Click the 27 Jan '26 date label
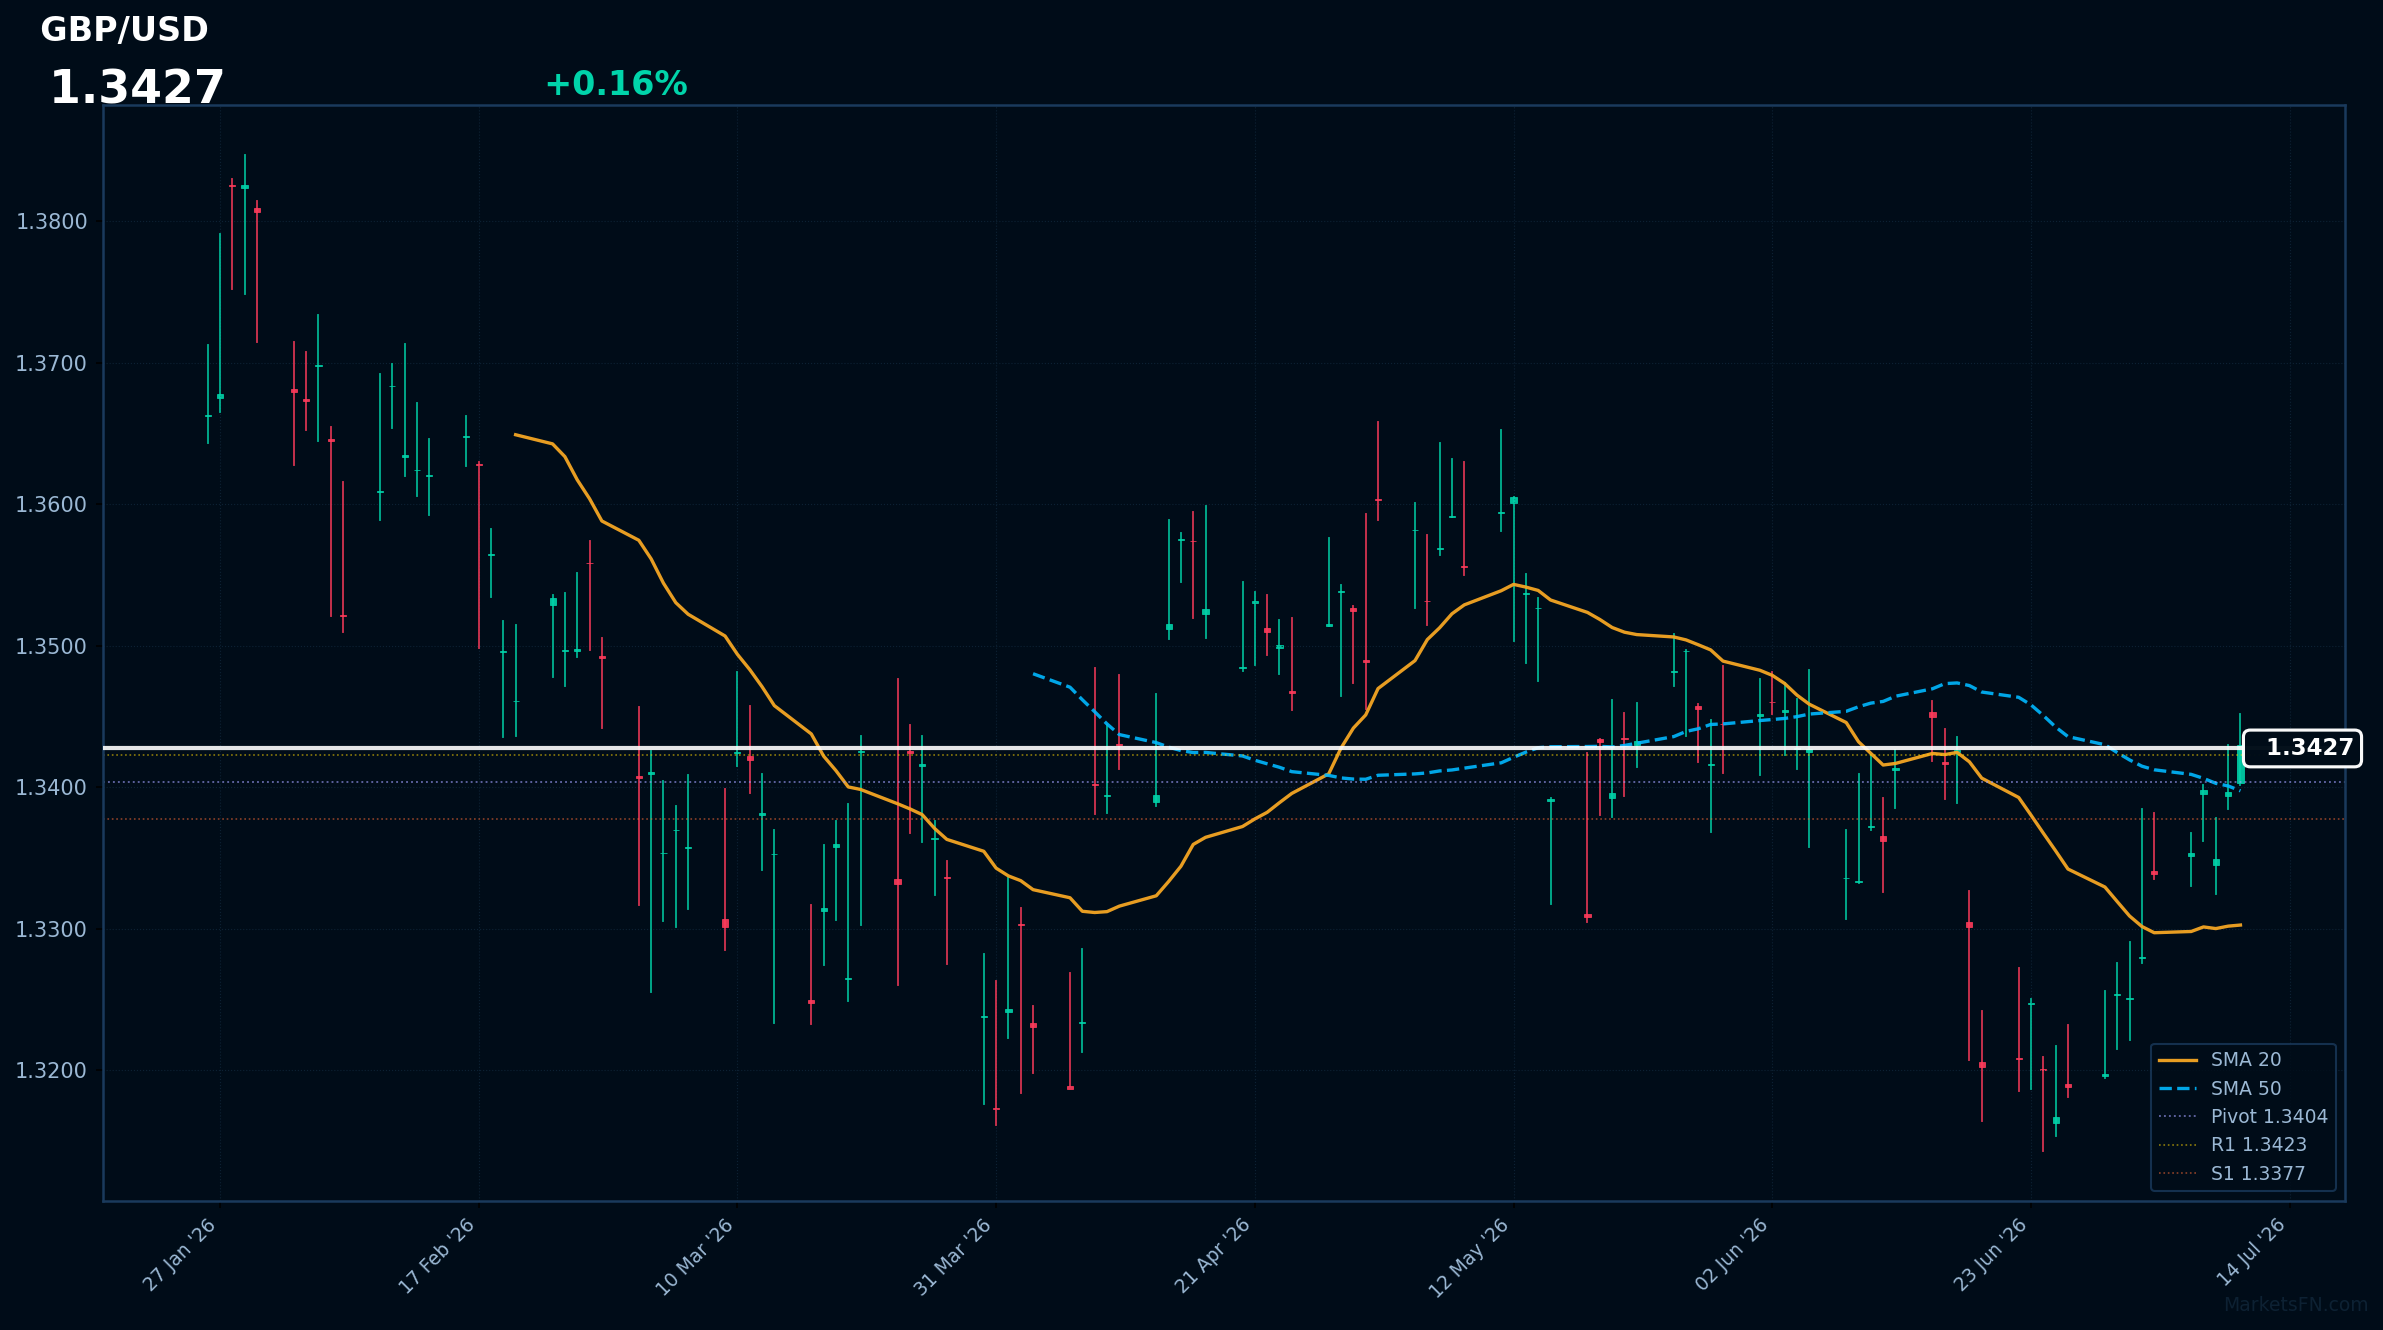The width and height of the screenshot is (2383, 1330). [180, 1255]
